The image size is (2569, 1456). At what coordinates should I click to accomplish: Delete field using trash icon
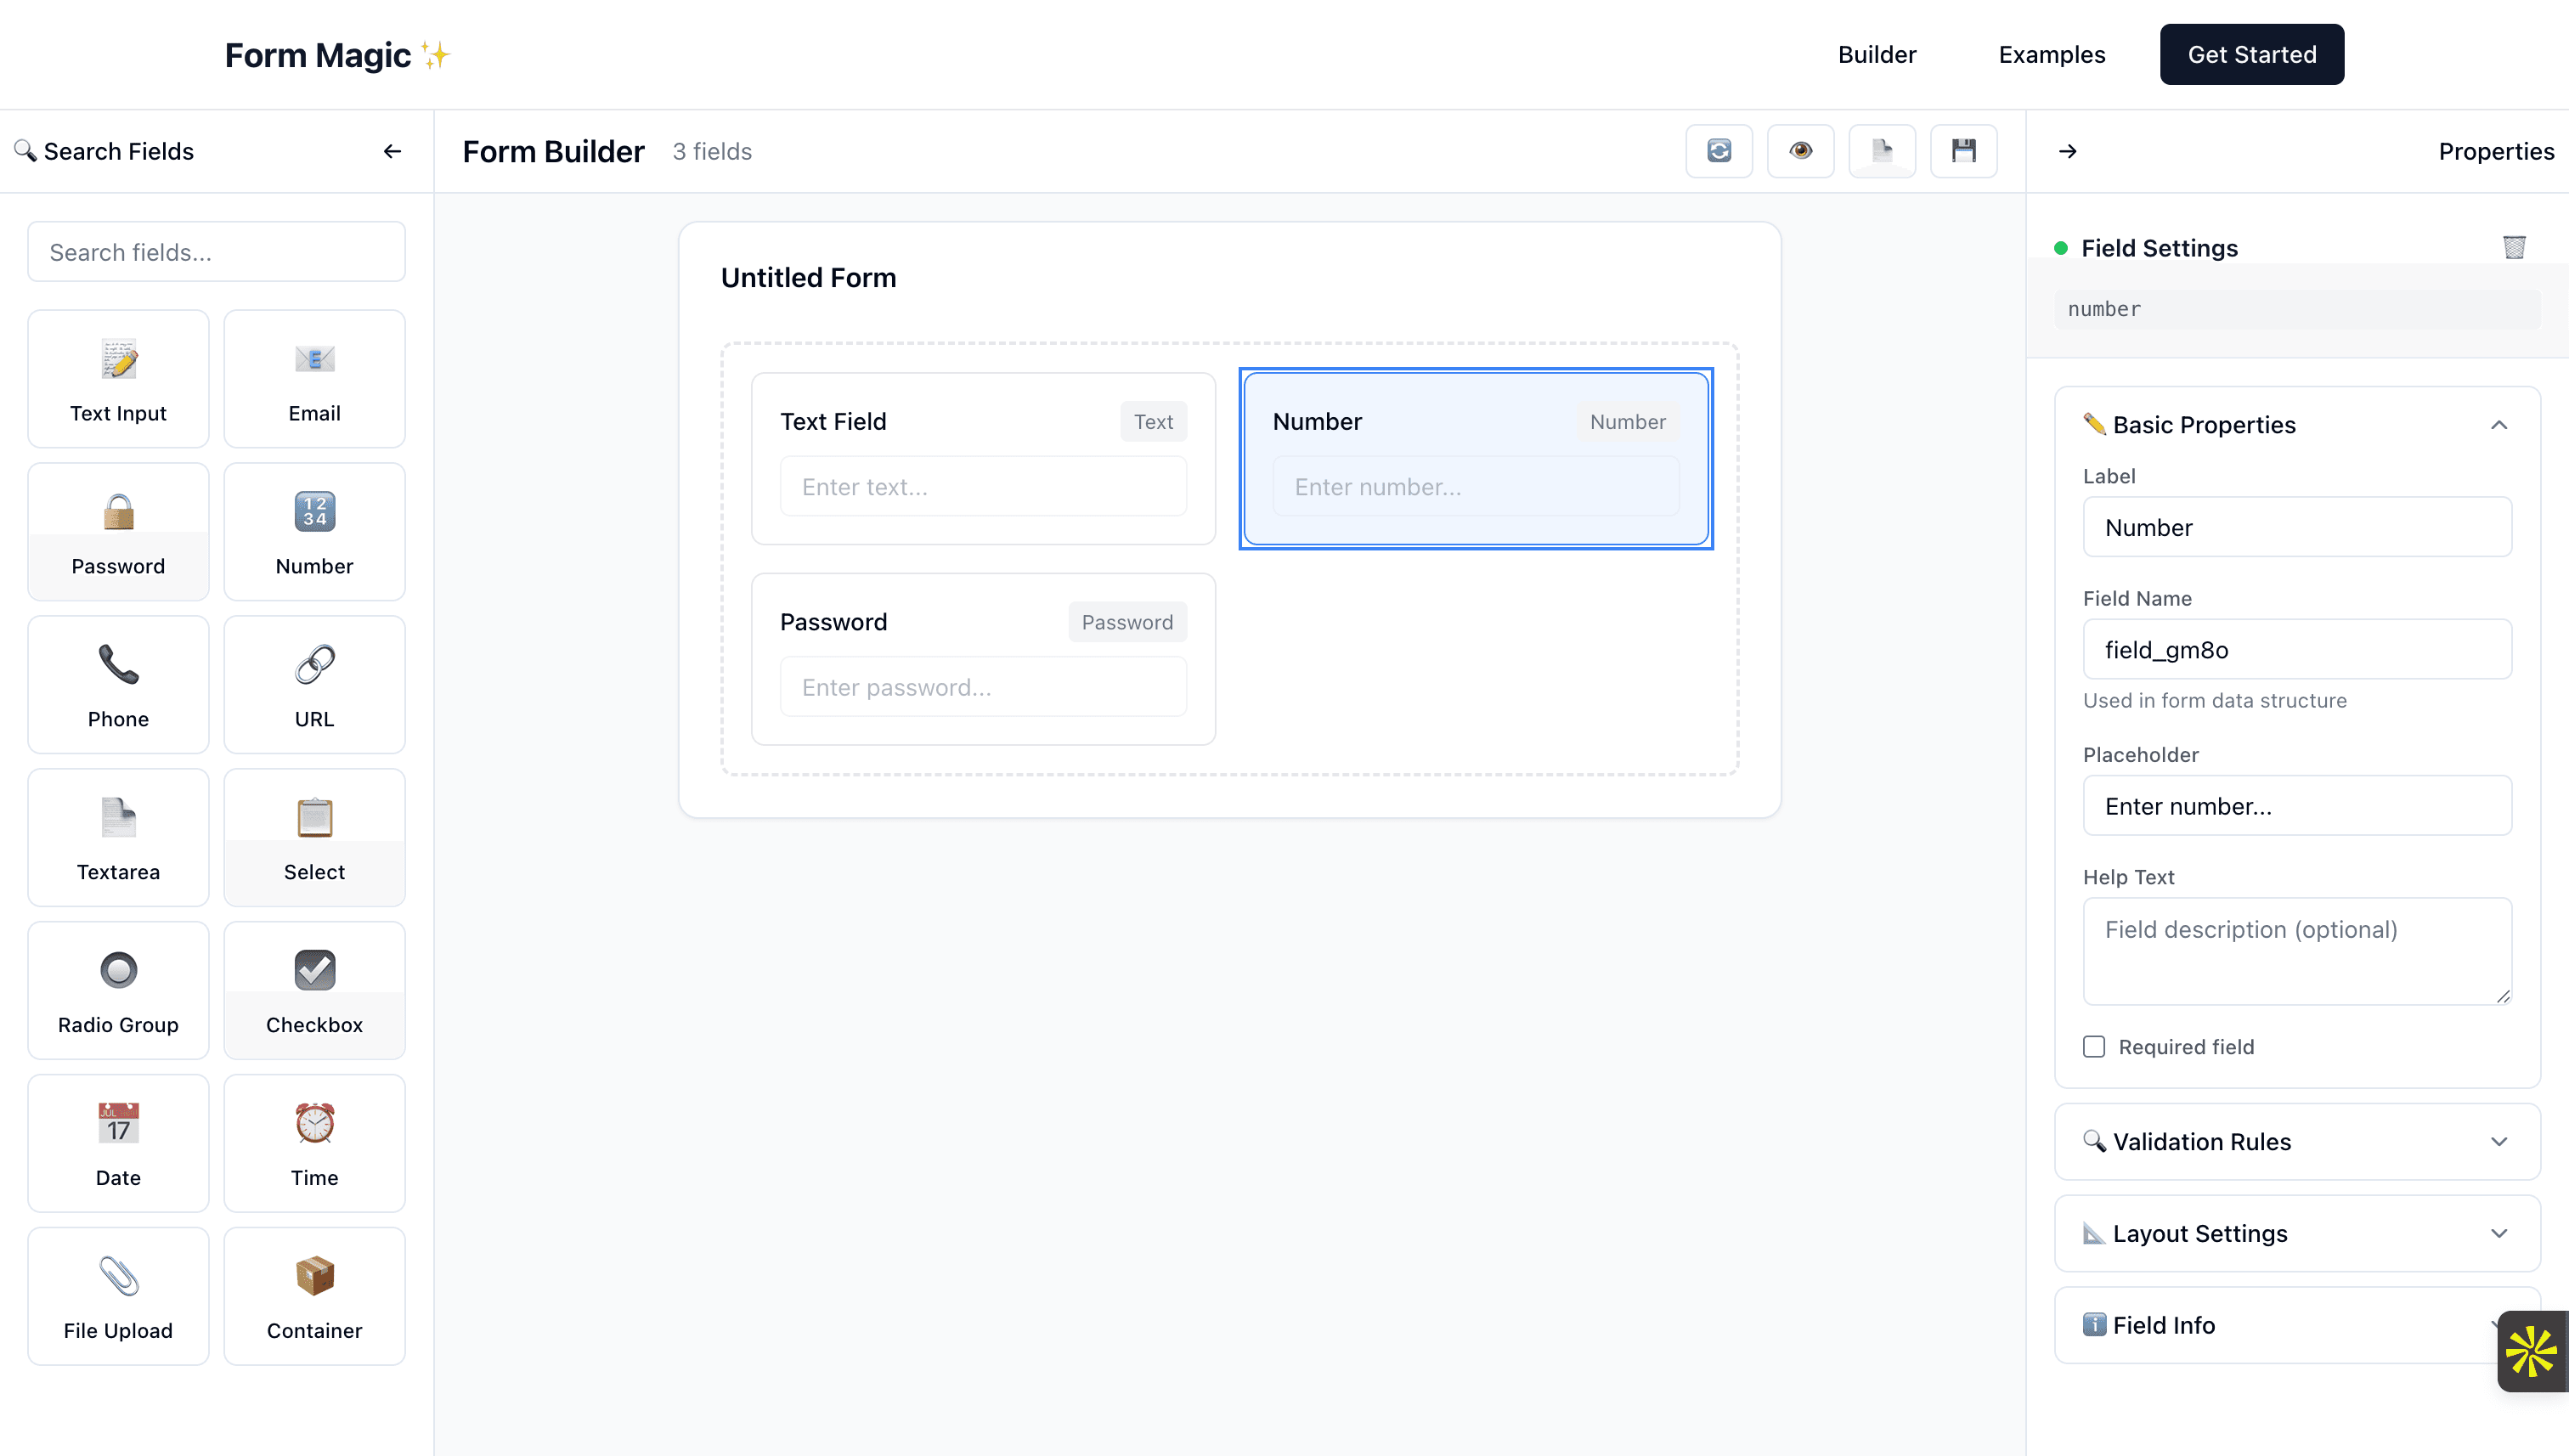pos(2513,247)
